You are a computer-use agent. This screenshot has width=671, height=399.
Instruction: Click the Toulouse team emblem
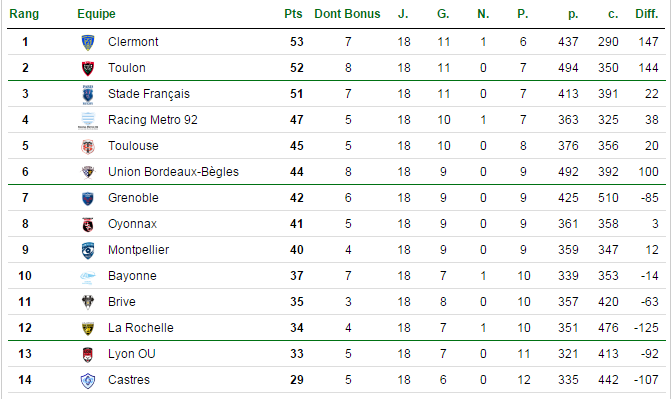88,146
